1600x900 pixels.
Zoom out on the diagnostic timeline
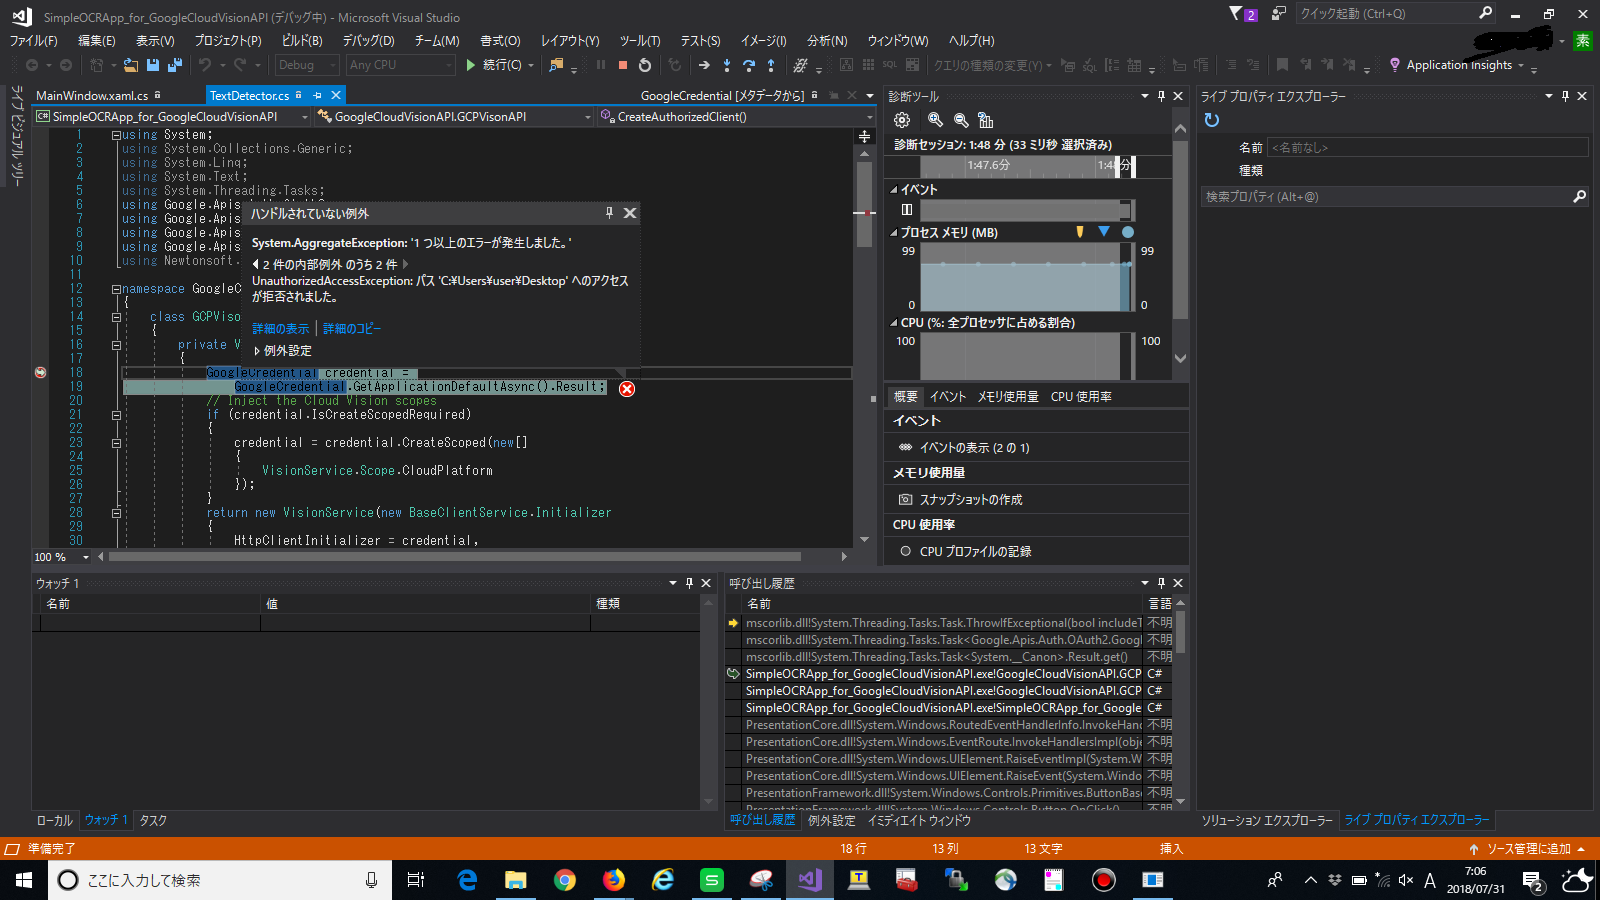(x=961, y=120)
